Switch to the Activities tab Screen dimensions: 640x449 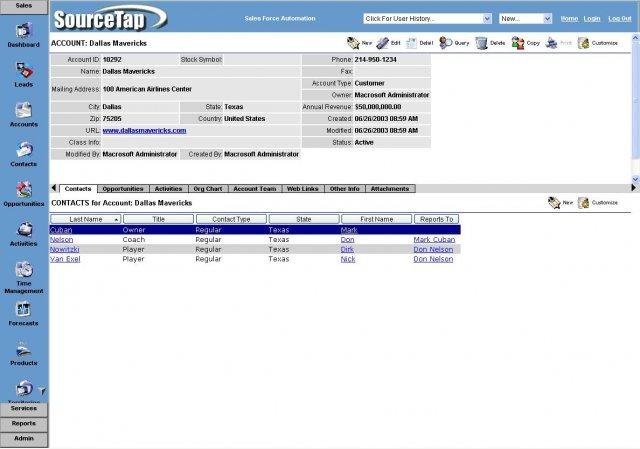(x=168, y=189)
